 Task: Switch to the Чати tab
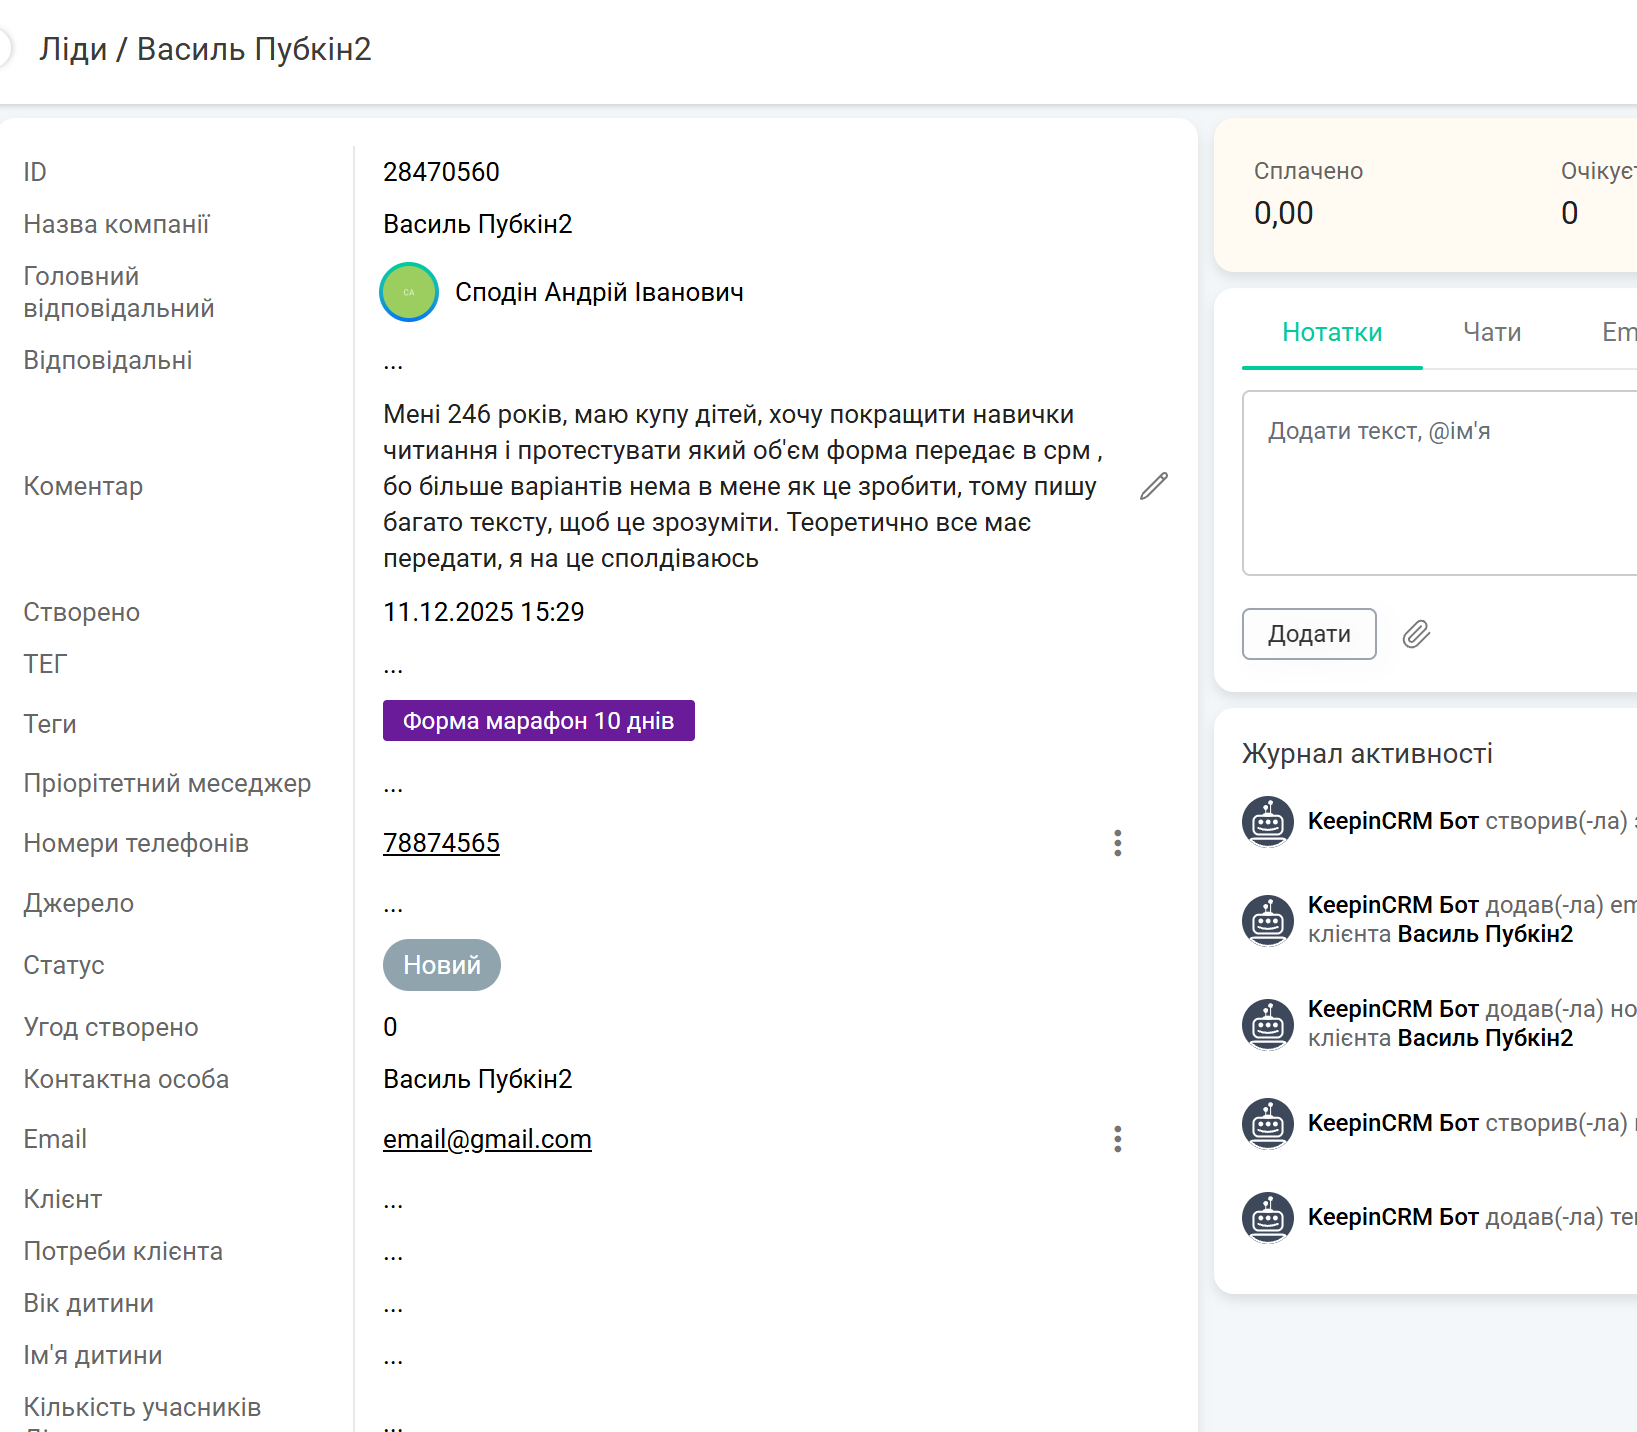click(1492, 332)
